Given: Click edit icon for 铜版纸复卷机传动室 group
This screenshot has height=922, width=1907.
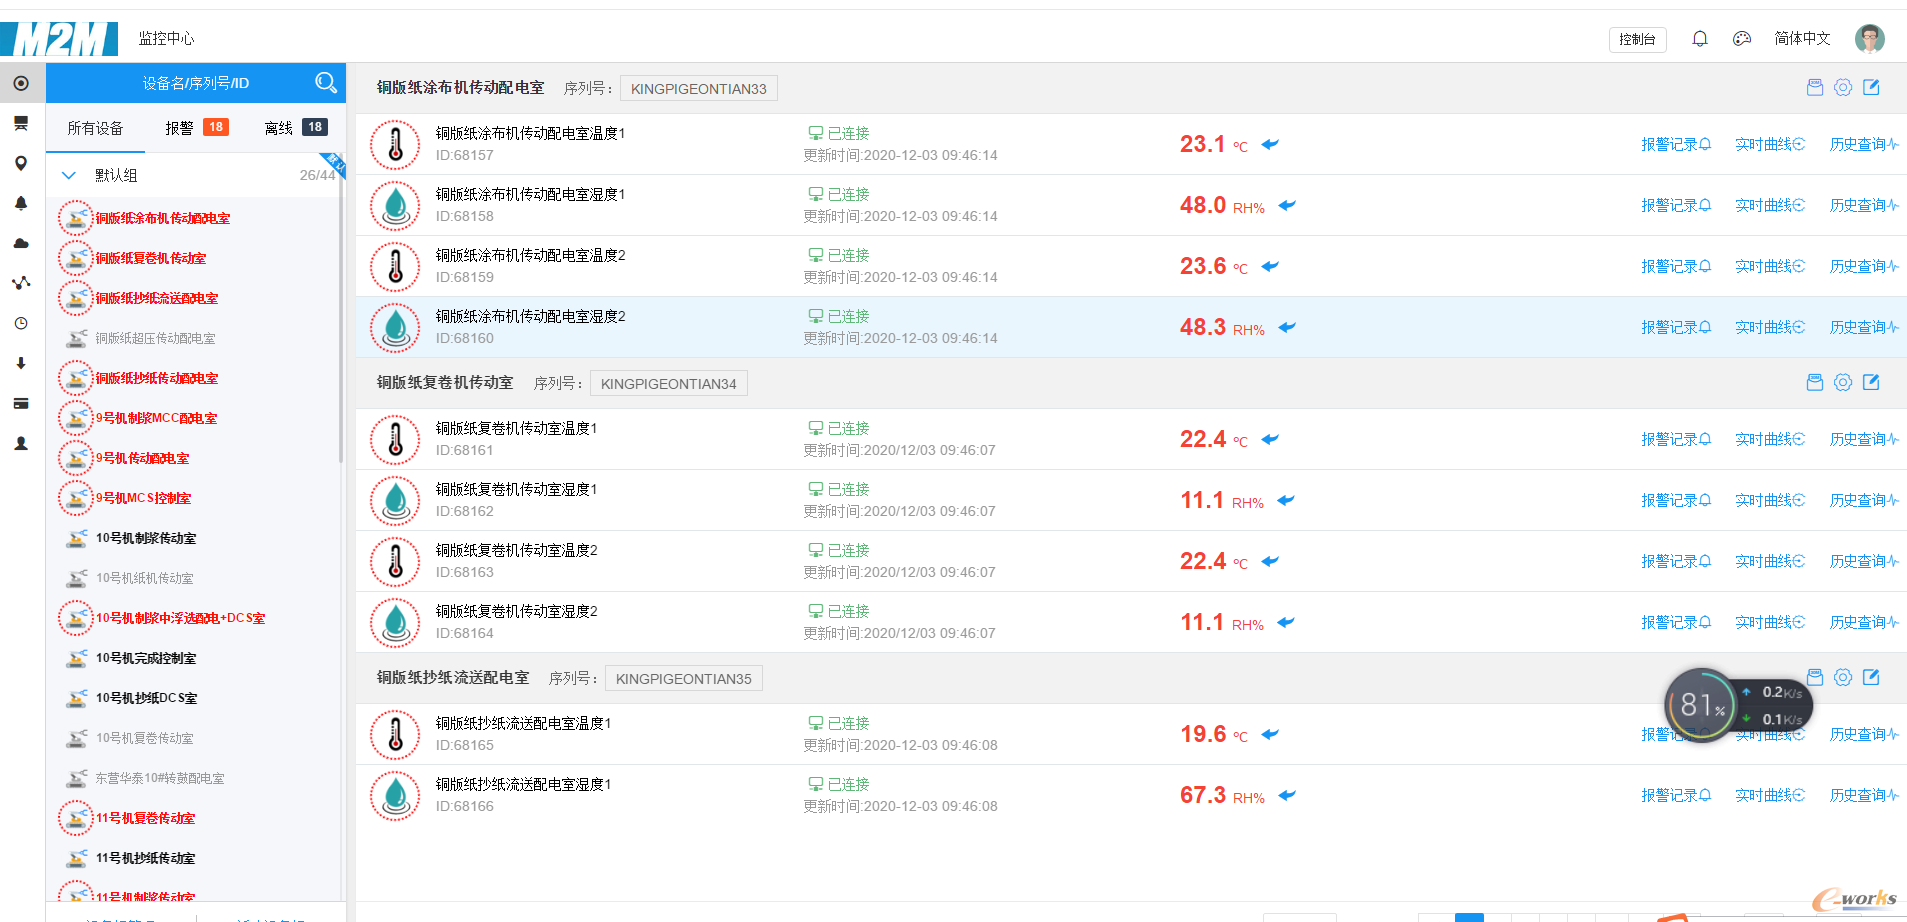Looking at the screenshot, I should [x=1871, y=382].
